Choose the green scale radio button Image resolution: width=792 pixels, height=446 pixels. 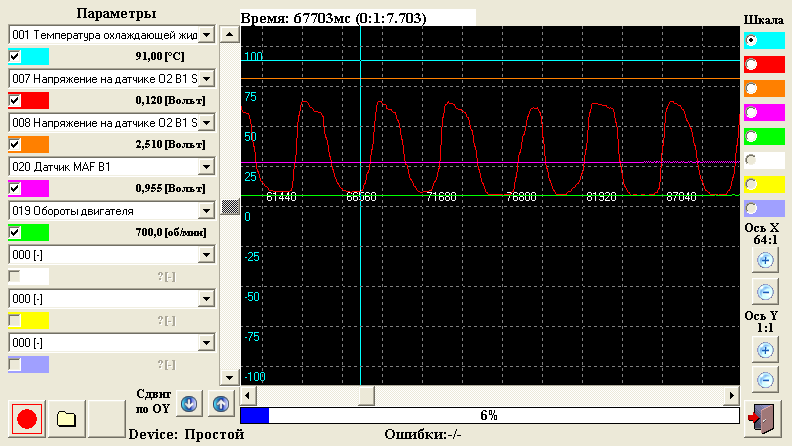pos(751,136)
